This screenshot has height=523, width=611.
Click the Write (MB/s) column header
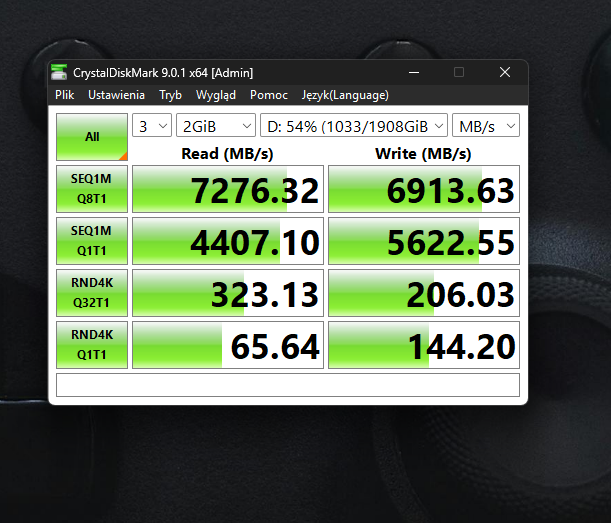[x=423, y=154]
